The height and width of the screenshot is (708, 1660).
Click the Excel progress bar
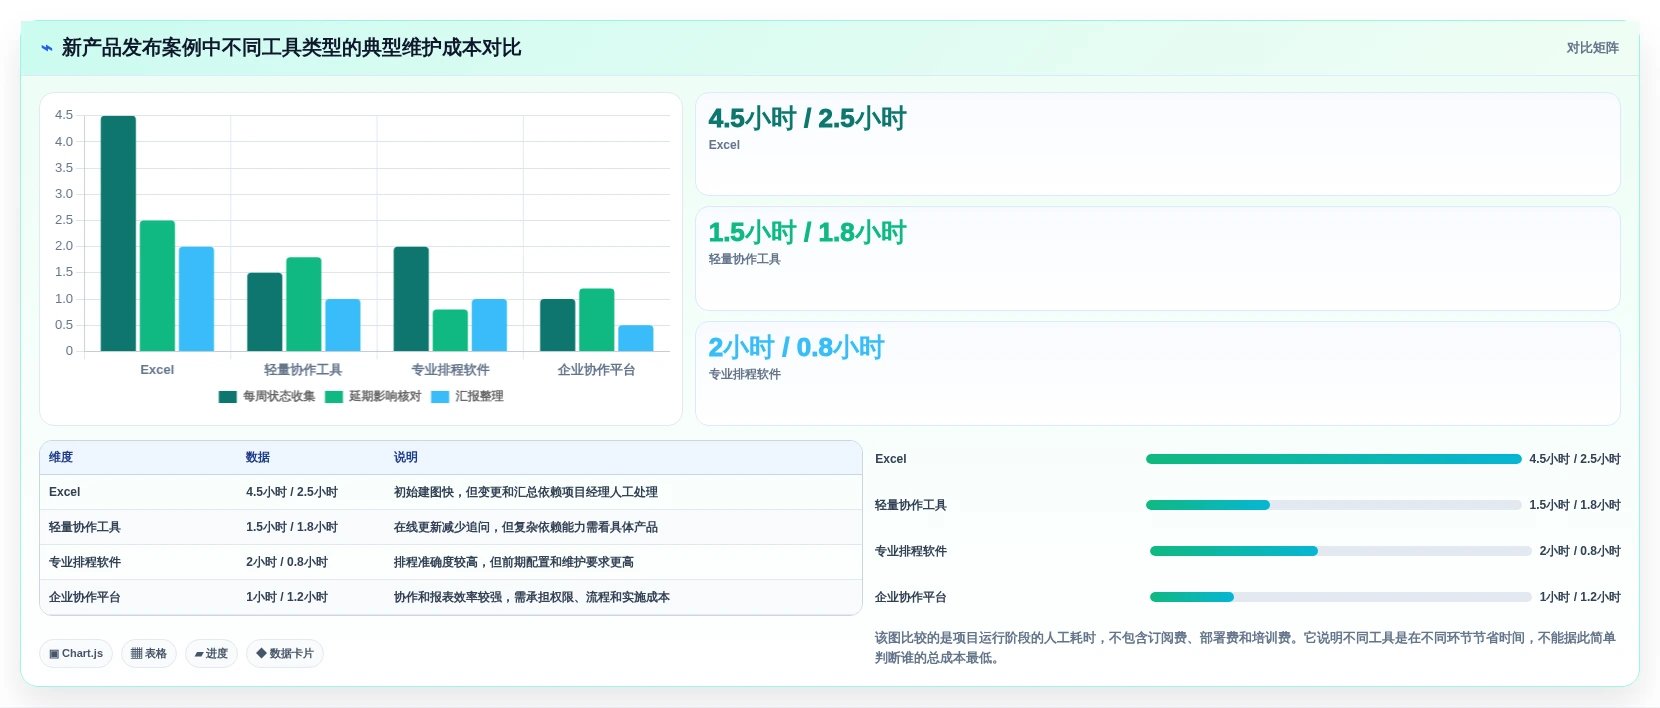[x=1333, y=459]
